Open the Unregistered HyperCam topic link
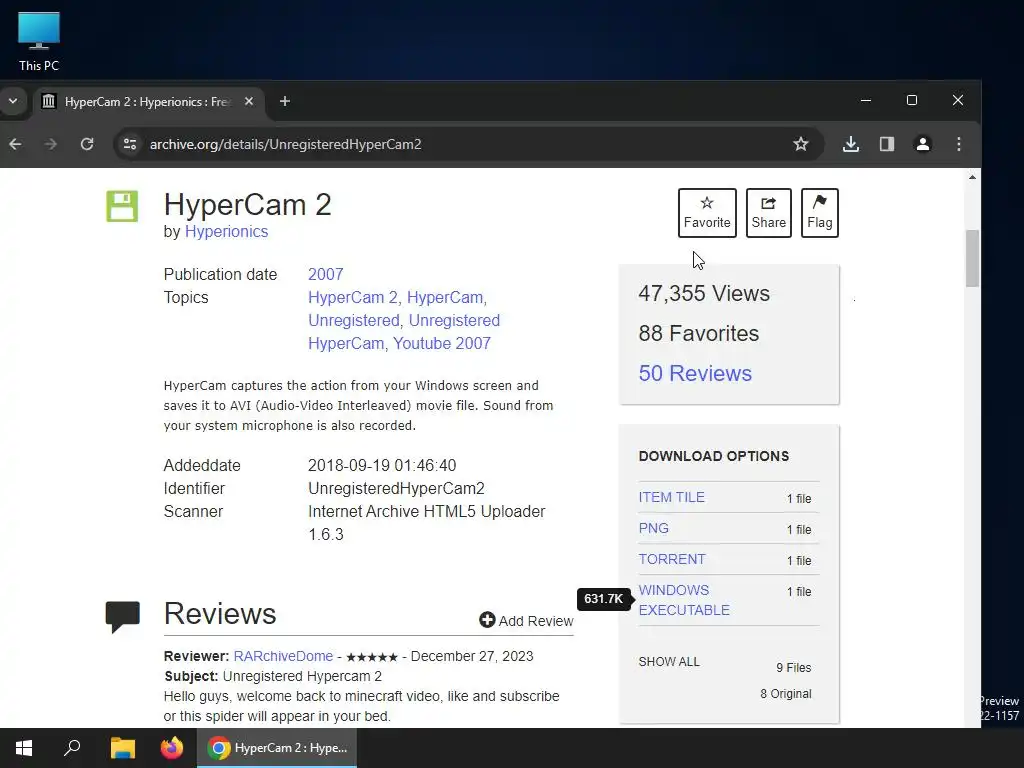The image size is (1024, 768). (x=404, y=332)
